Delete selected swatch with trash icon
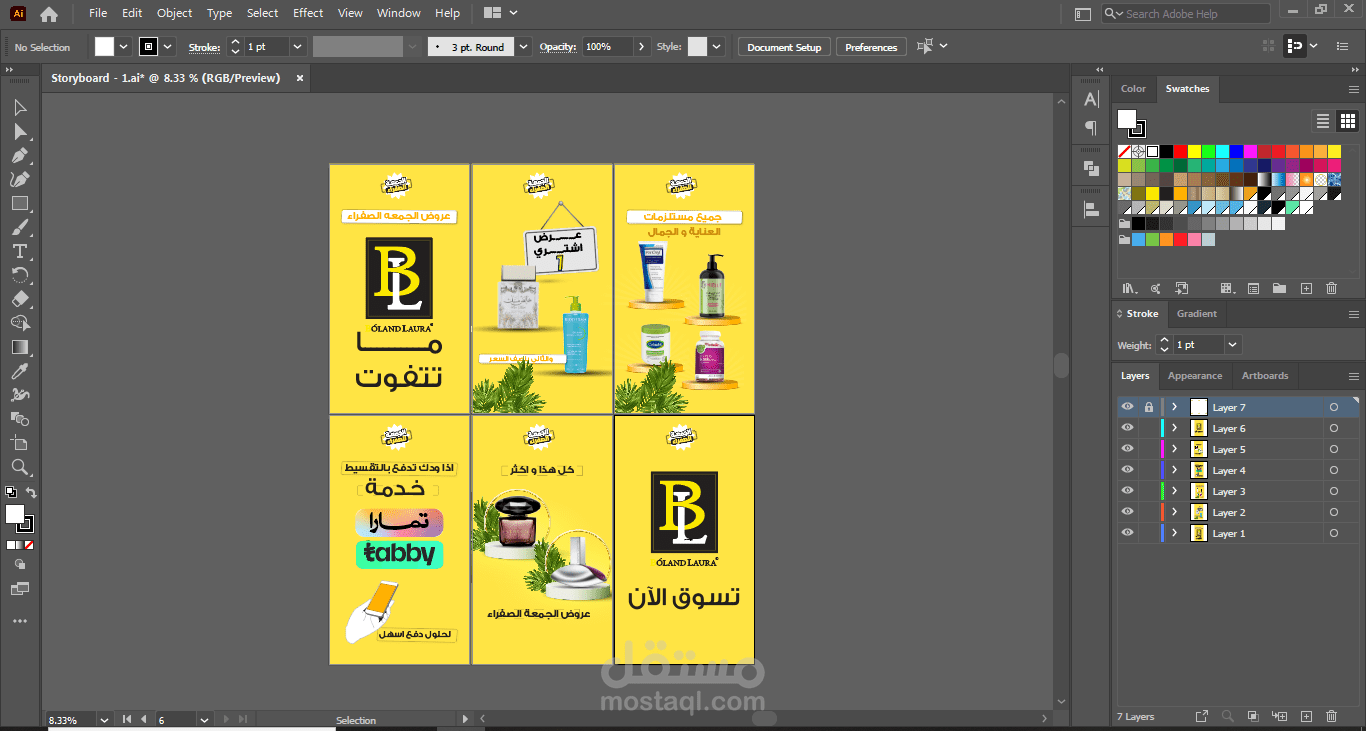This screenshot has height=731, width=1366. pyautogui.click(x=1331, y=288)
